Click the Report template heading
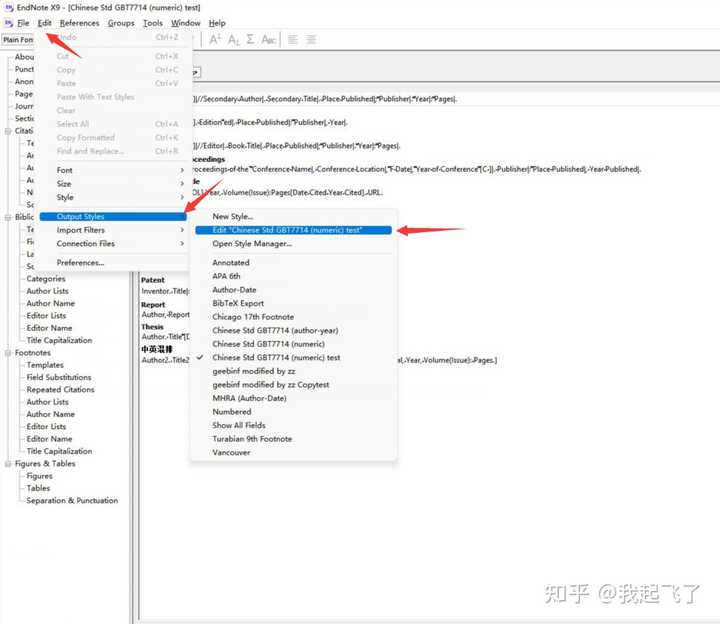 point(153,305)
